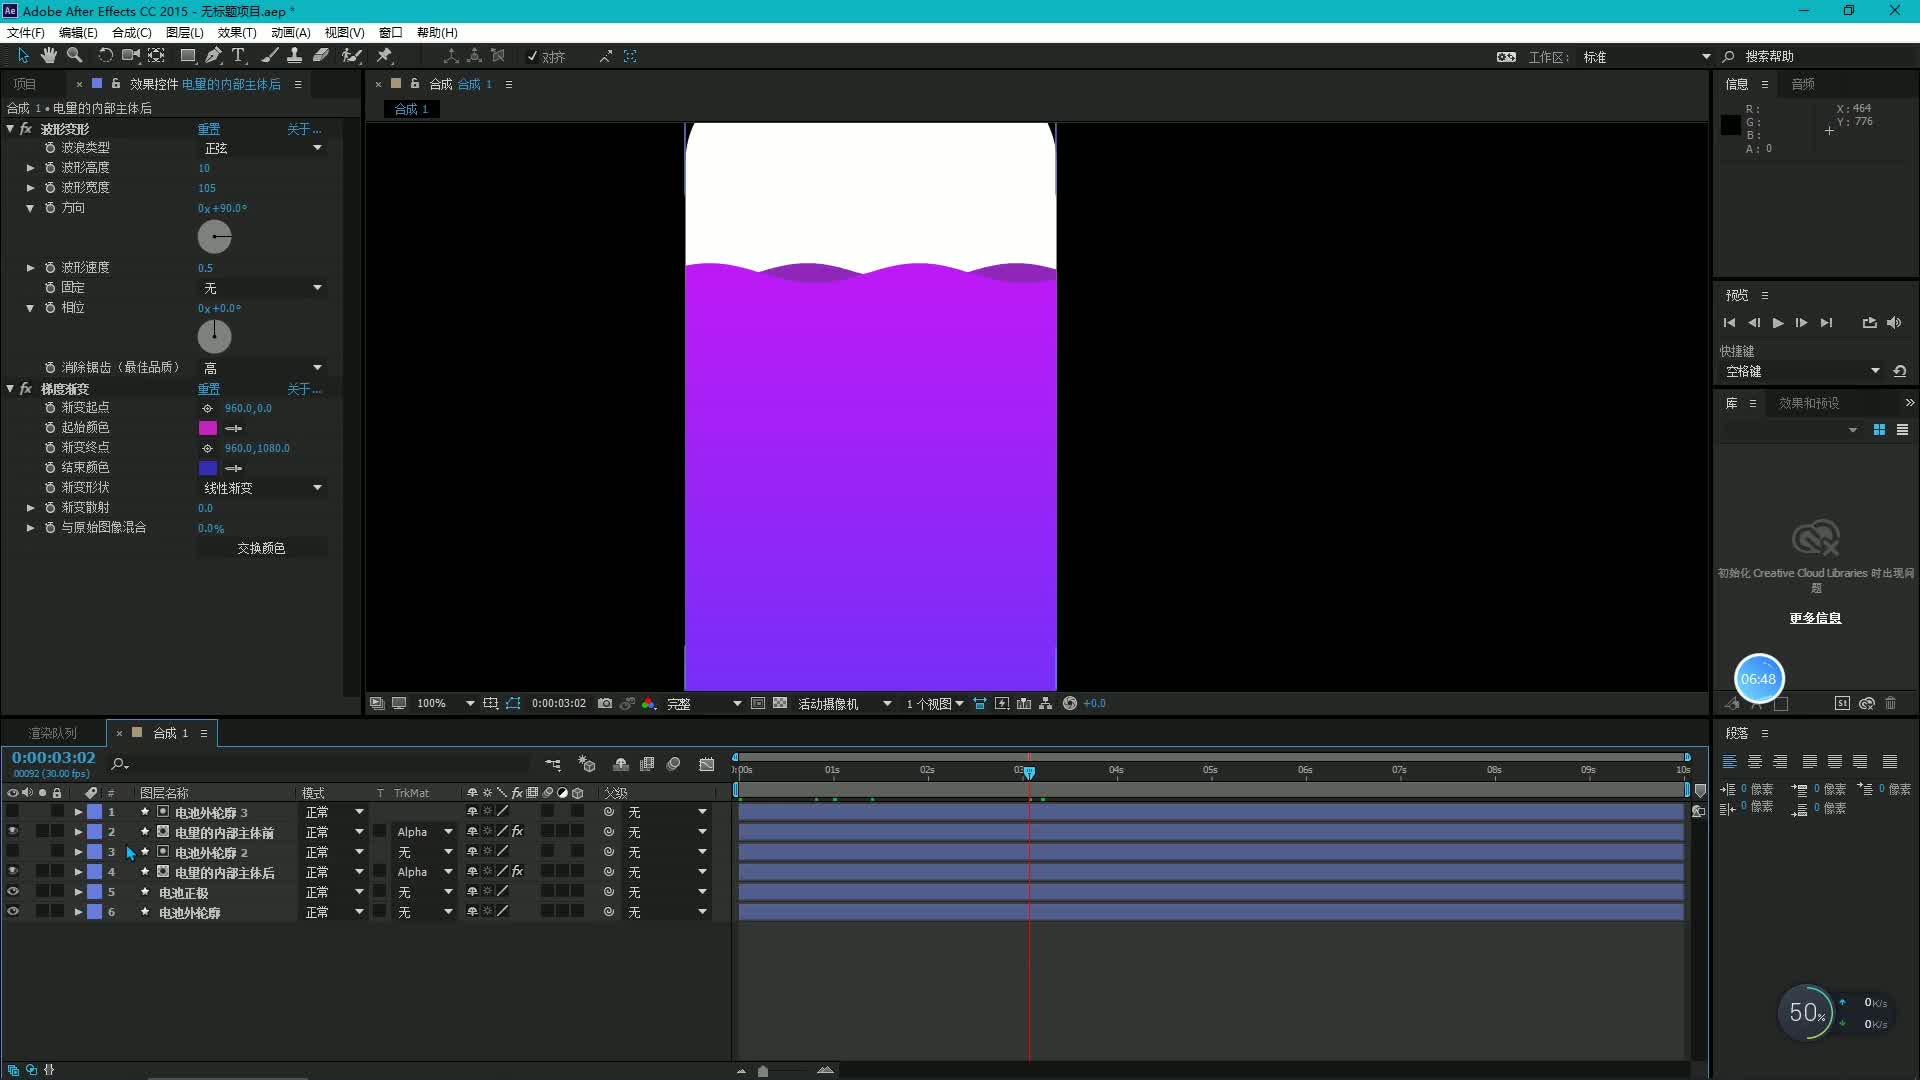This screenshot has width=1920, height=1080.
Task: Show layer 电池外轮廓 2 visibility box
Action: click(13, 852)
